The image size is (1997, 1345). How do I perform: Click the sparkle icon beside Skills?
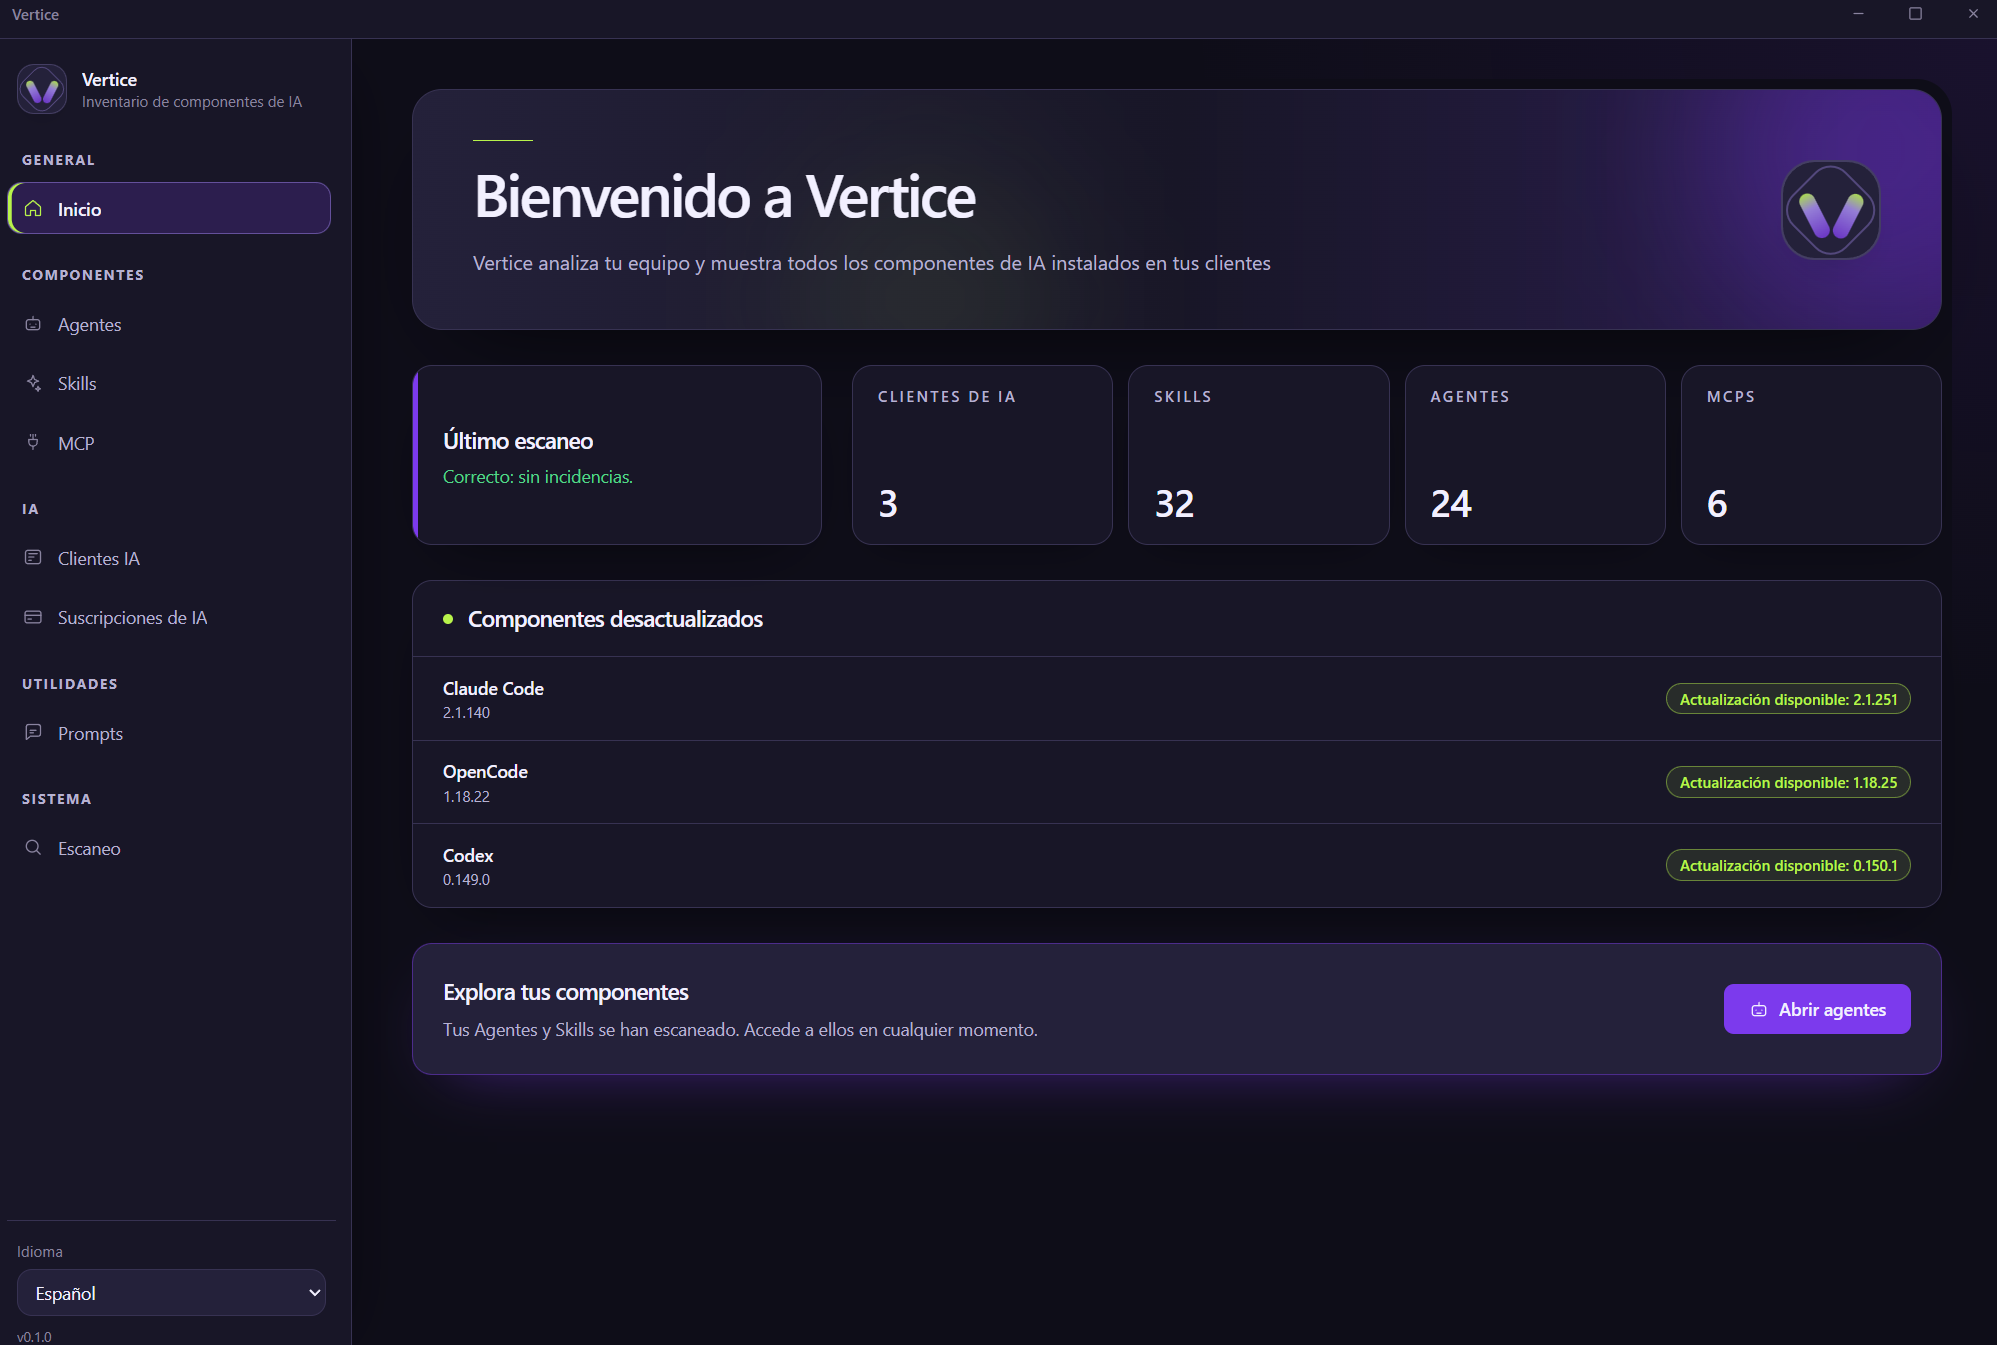pos(33,383)
